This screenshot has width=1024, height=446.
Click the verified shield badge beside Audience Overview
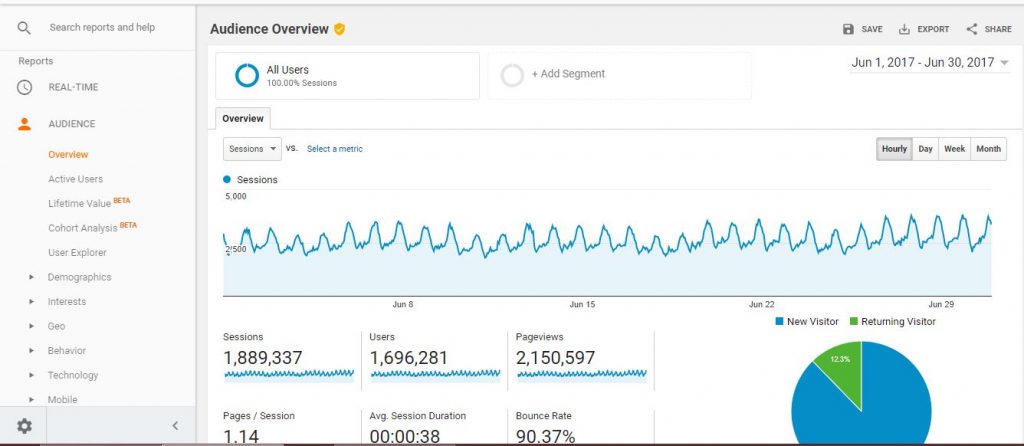pos(340,29)
